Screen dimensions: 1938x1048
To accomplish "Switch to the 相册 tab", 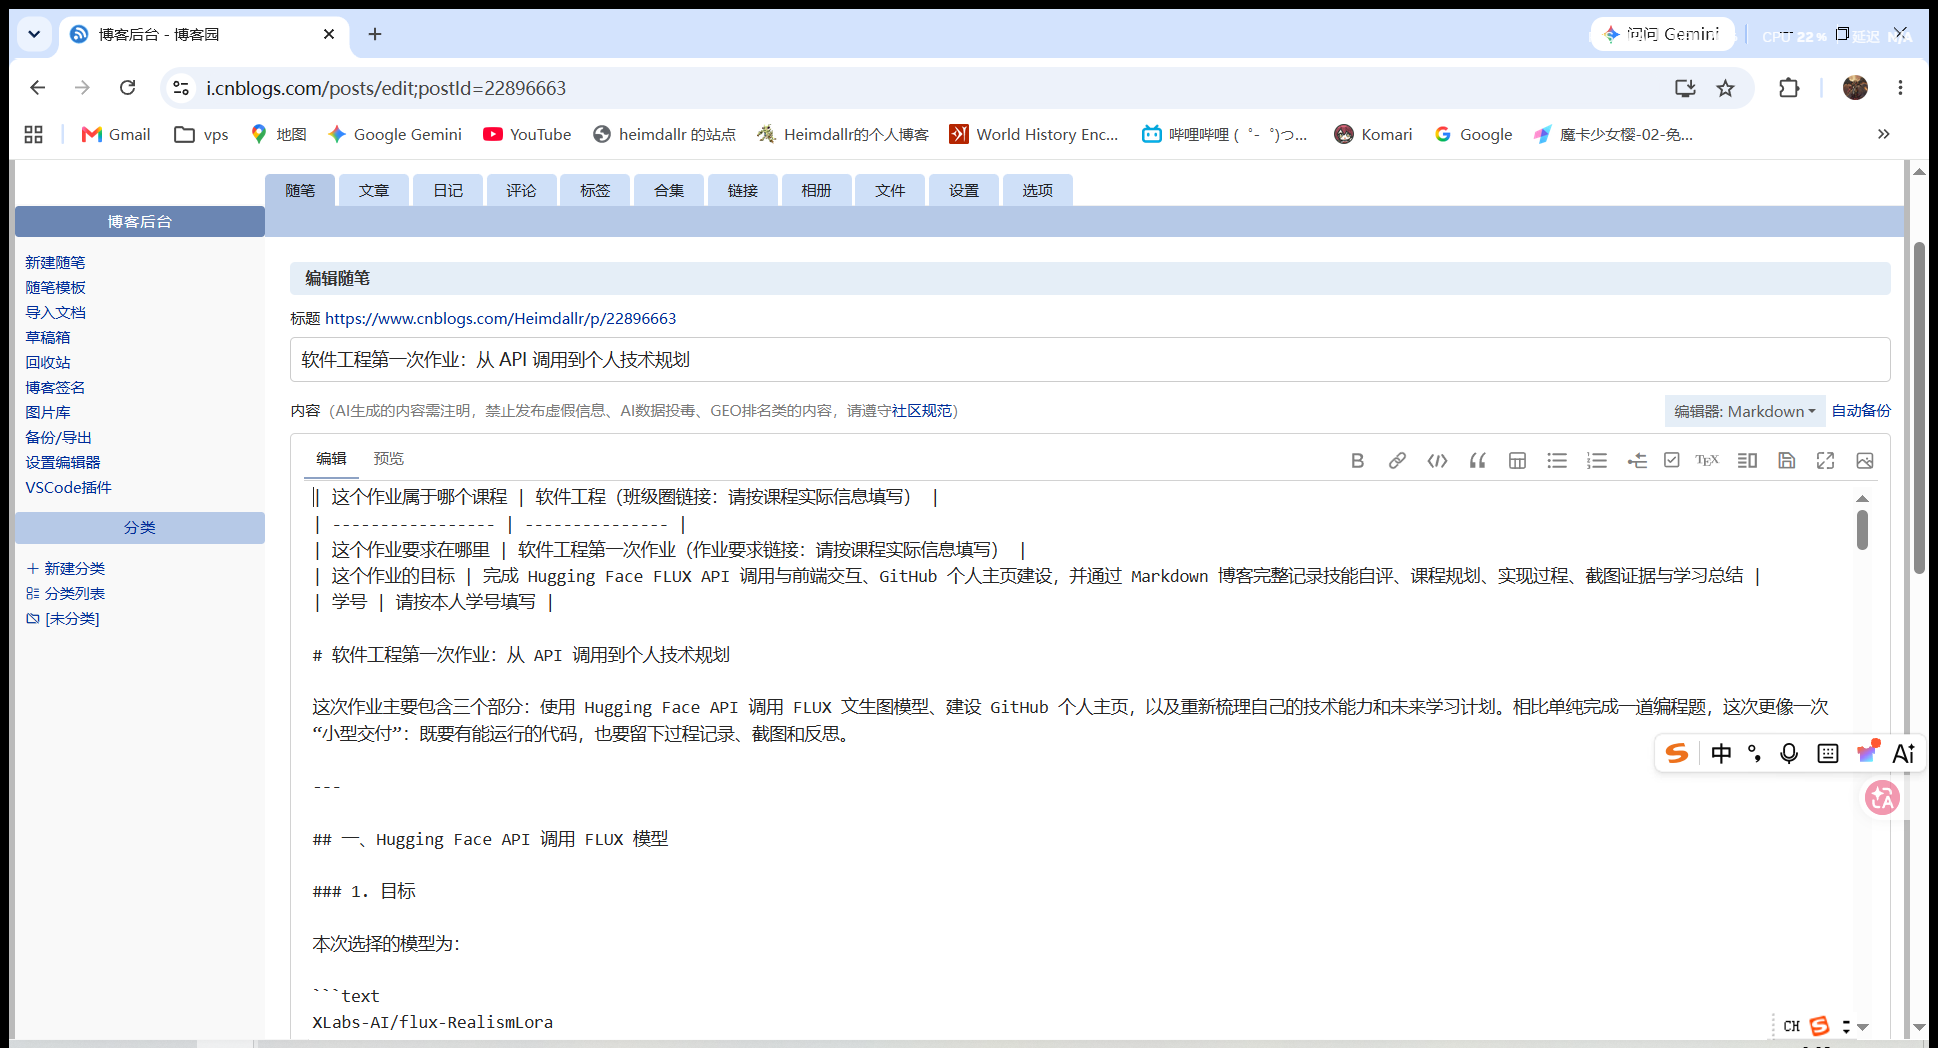I will point(816,190).
